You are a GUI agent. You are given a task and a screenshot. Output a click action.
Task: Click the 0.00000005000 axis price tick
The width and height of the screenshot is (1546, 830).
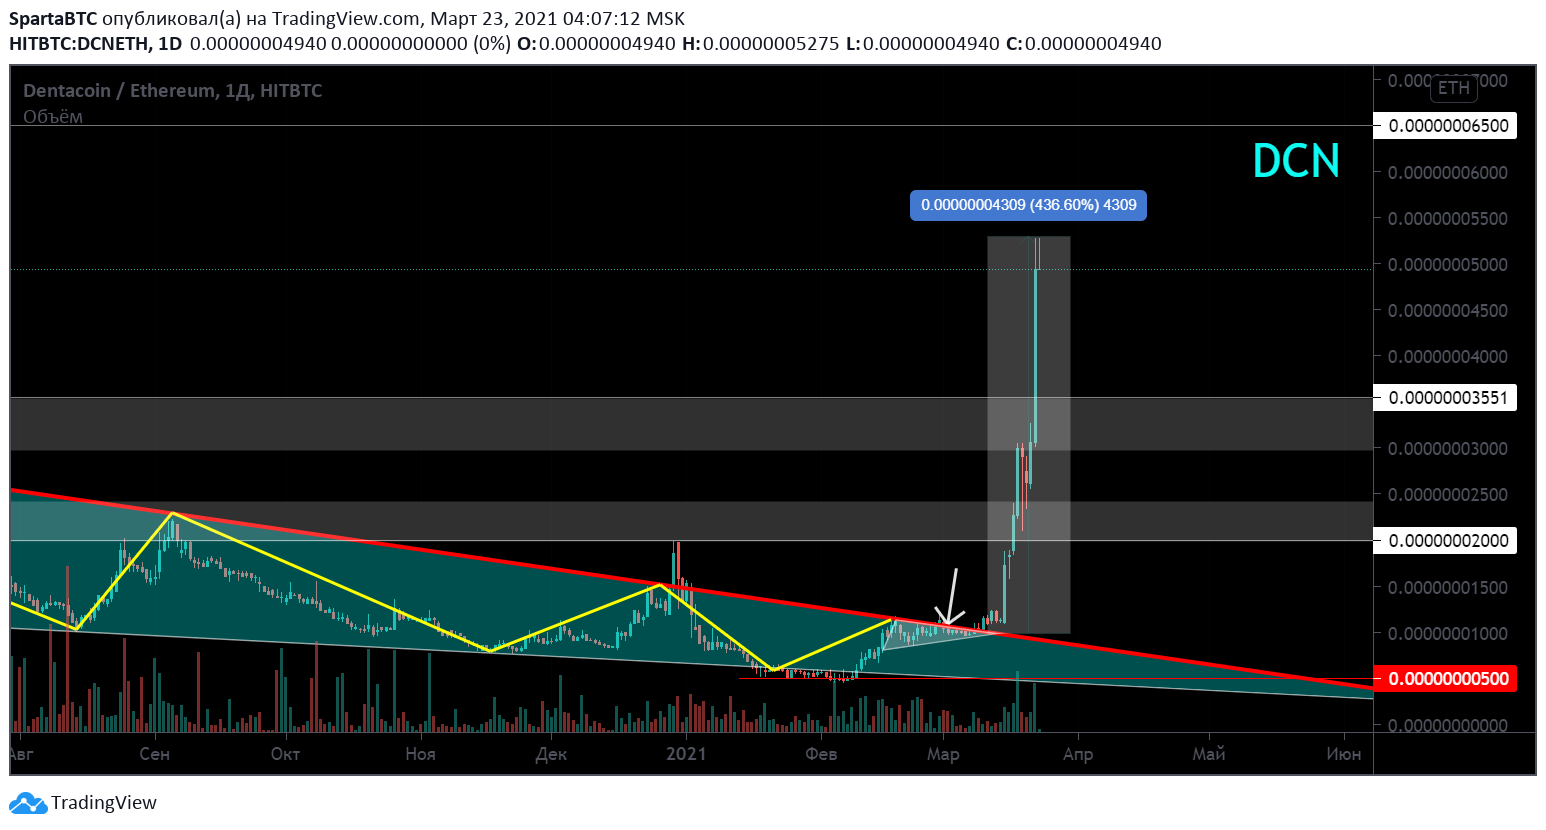(1447, 265)
